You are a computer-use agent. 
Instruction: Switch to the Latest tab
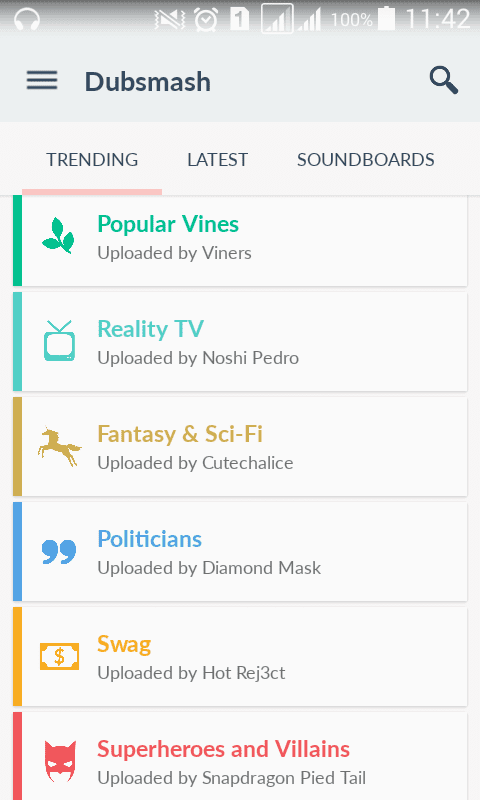(217, 160)
